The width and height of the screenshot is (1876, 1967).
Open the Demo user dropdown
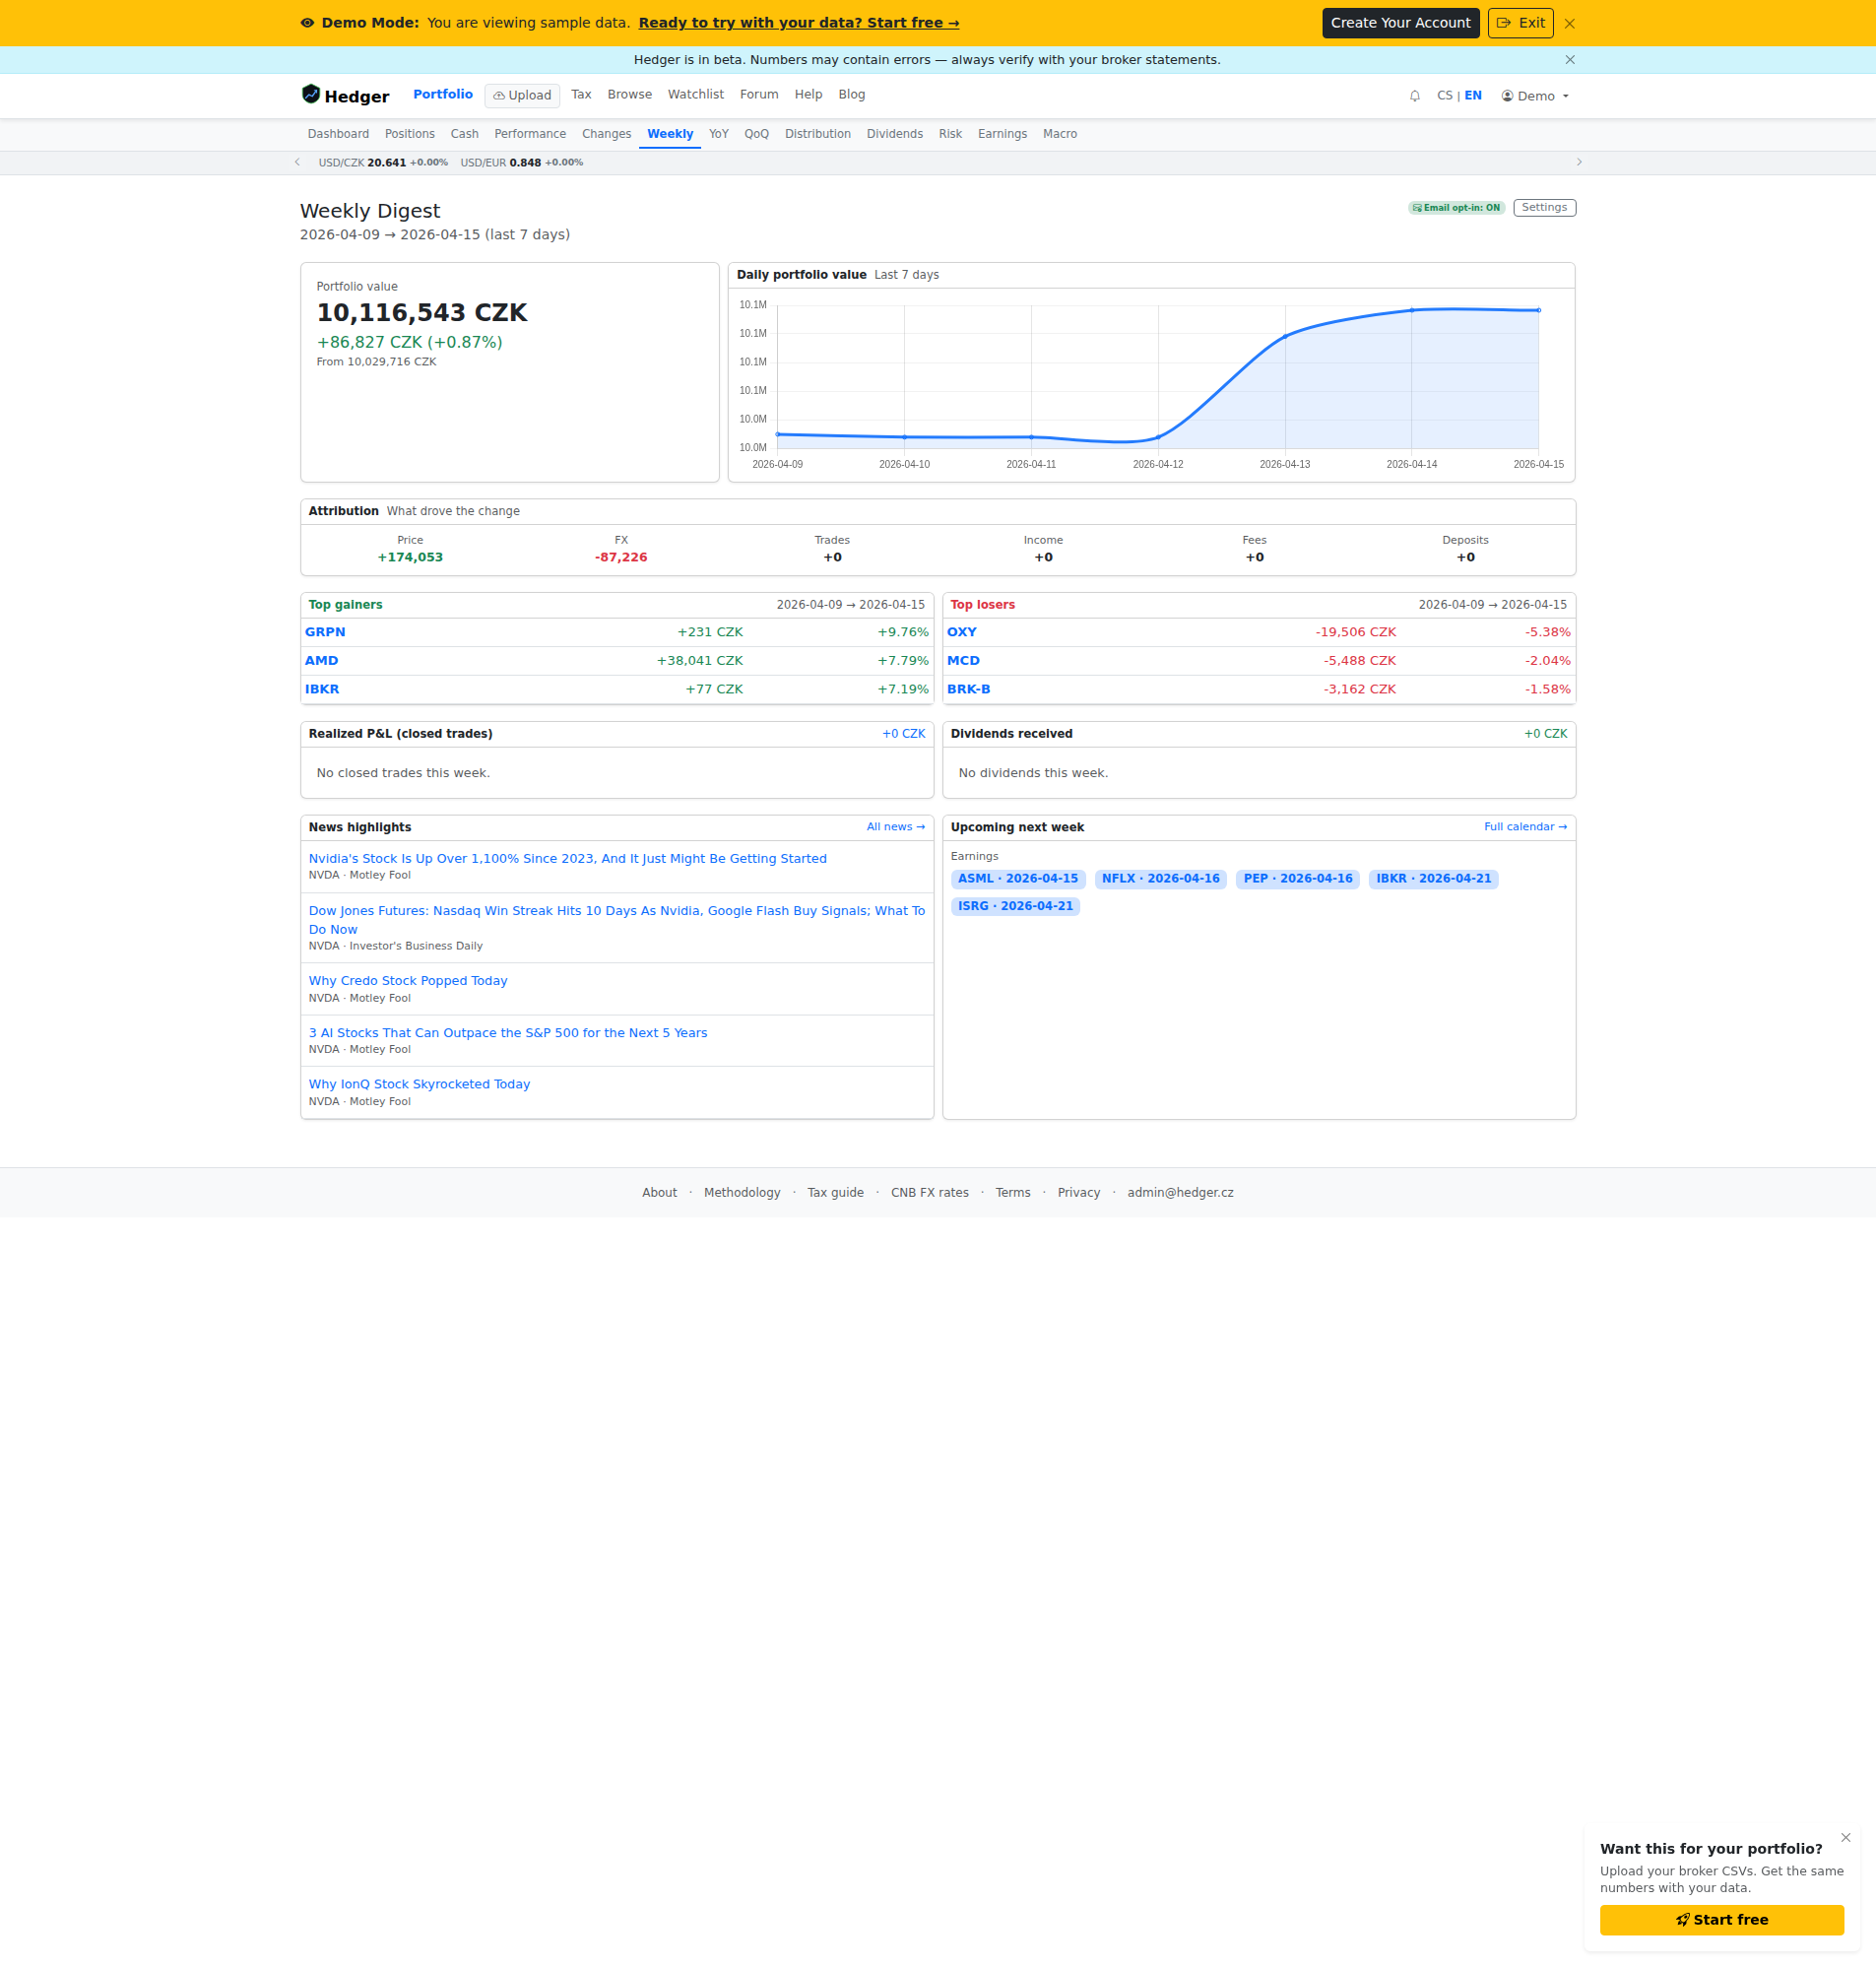coord(1535,96)
